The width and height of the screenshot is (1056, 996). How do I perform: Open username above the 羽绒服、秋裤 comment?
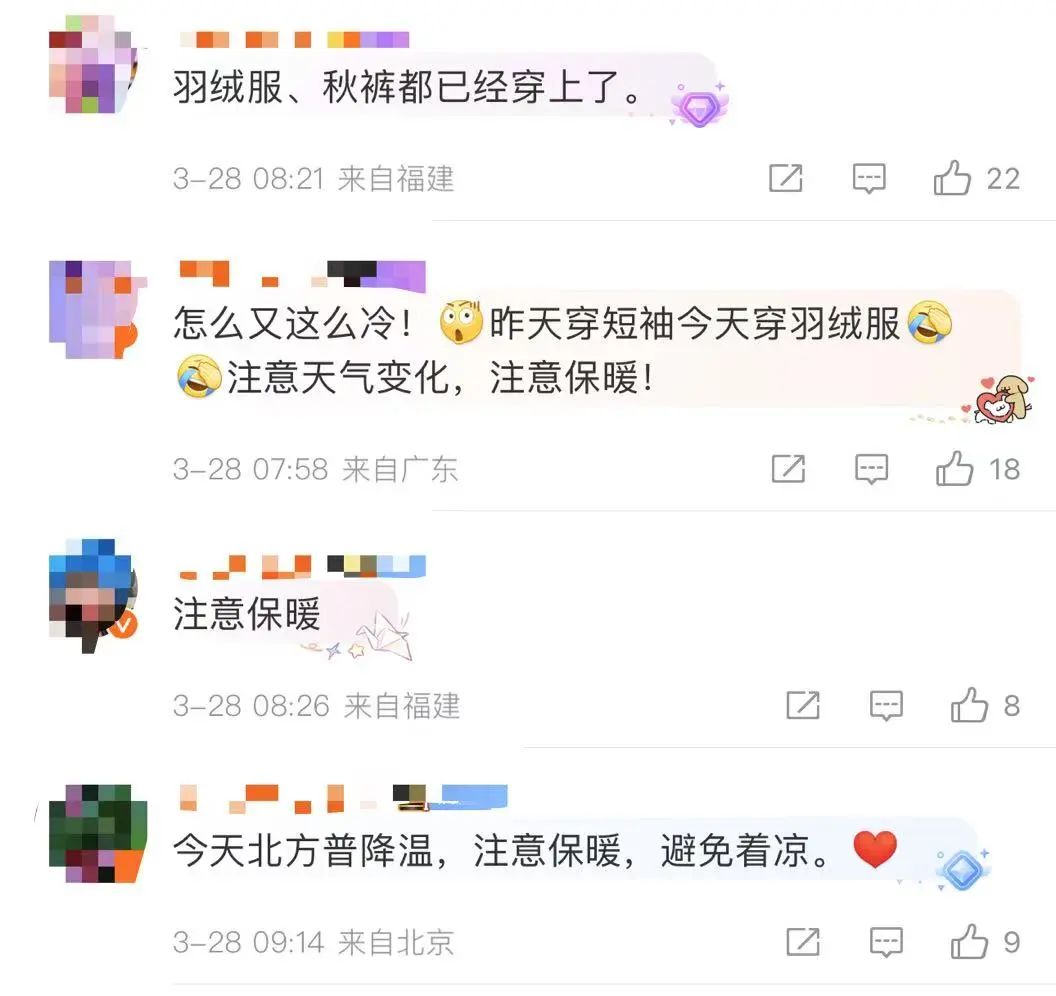(x=294, y=39)
